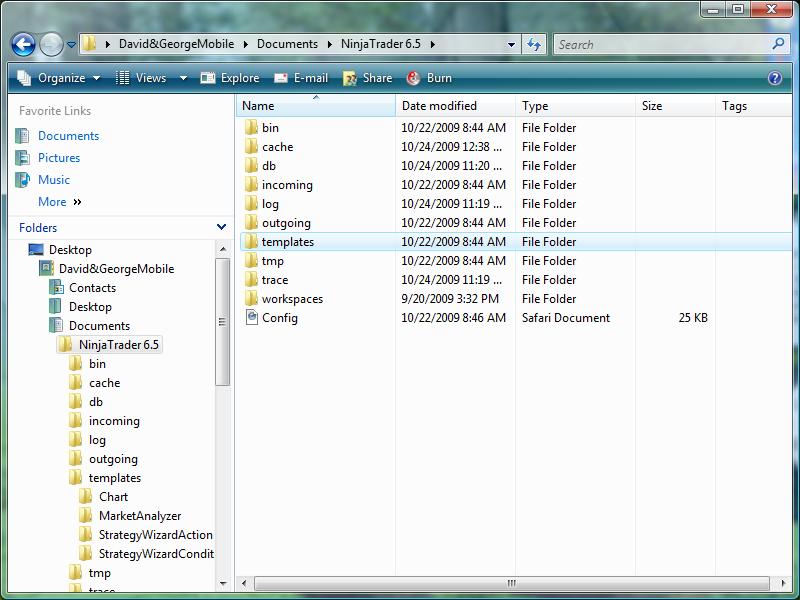Select incoming folder icon in file list

tap(251, 185)
